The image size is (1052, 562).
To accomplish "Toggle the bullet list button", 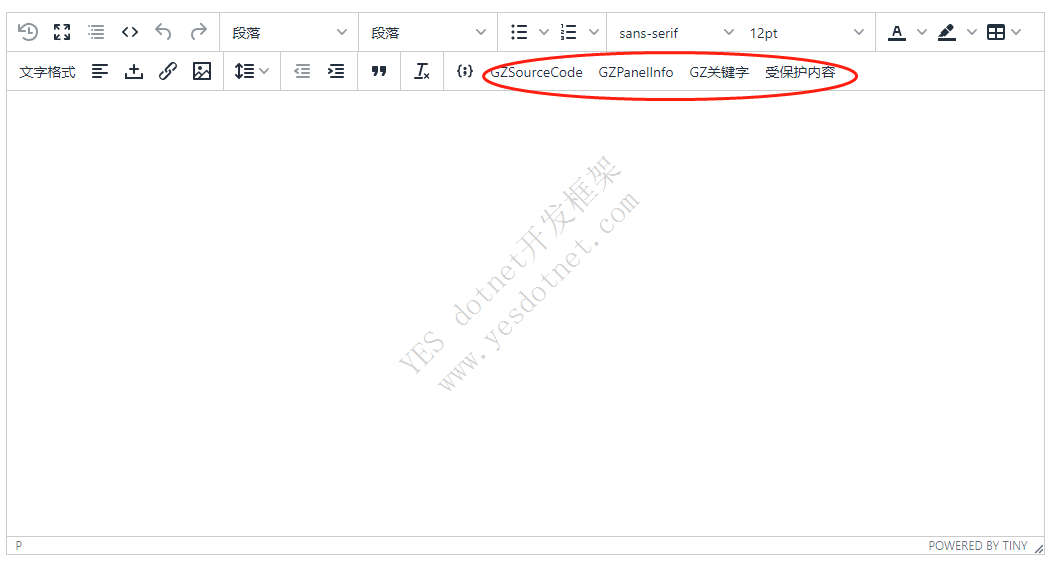I will click(519, 32).
